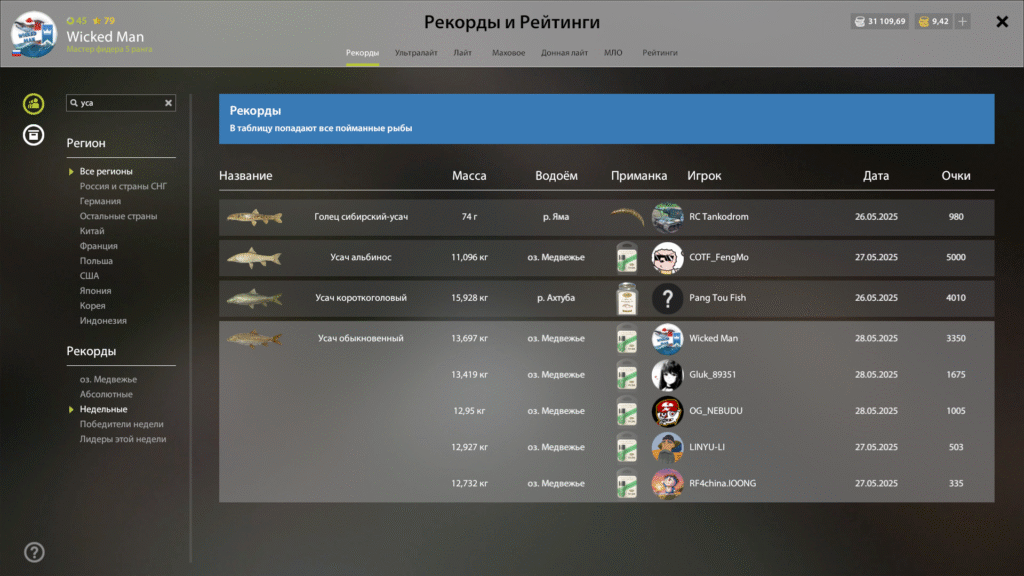1024x576 pixels.
Task: Close the Рекорды и Рейтинги window
Action: (1002, 22)
